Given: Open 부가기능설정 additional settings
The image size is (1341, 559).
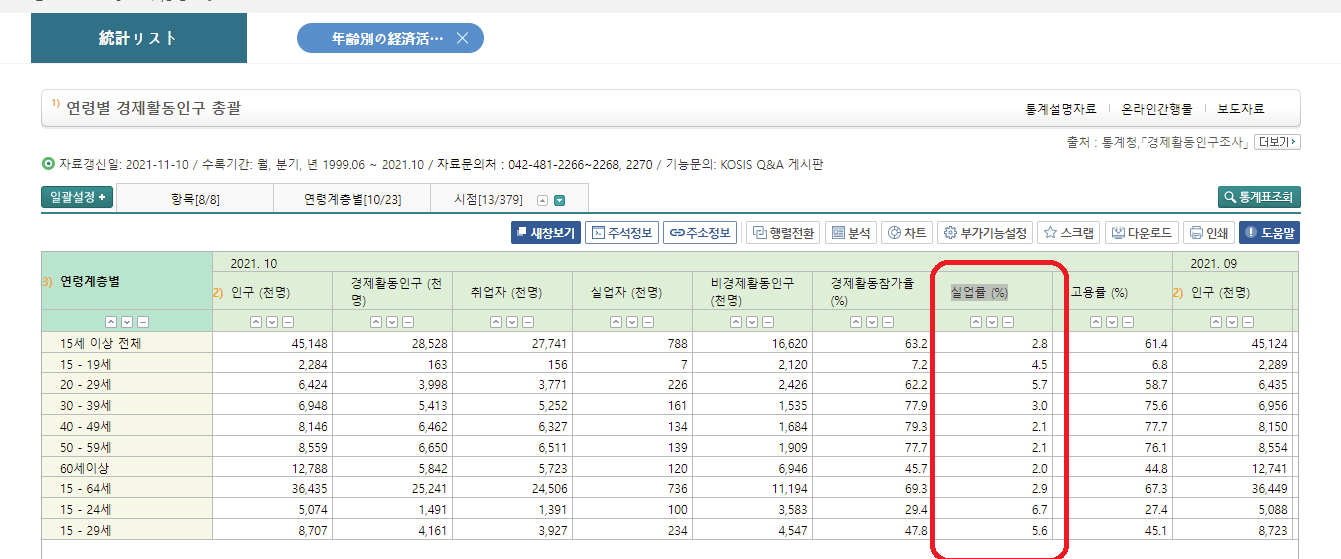Looking at the screenshot, I should (985, 233).
